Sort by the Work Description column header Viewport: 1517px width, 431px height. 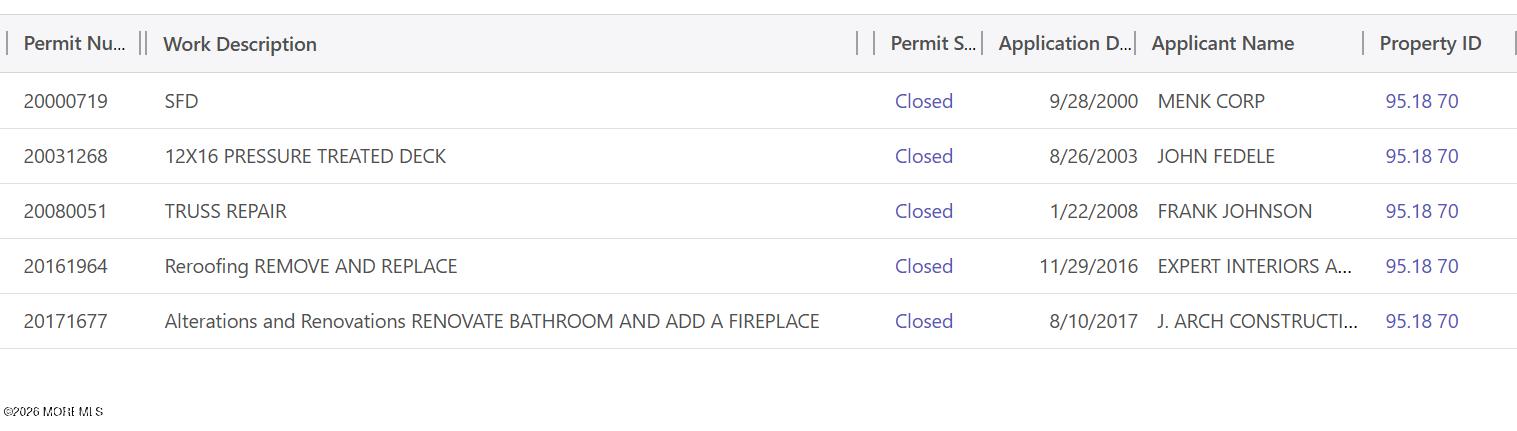(x=240, y=44)
